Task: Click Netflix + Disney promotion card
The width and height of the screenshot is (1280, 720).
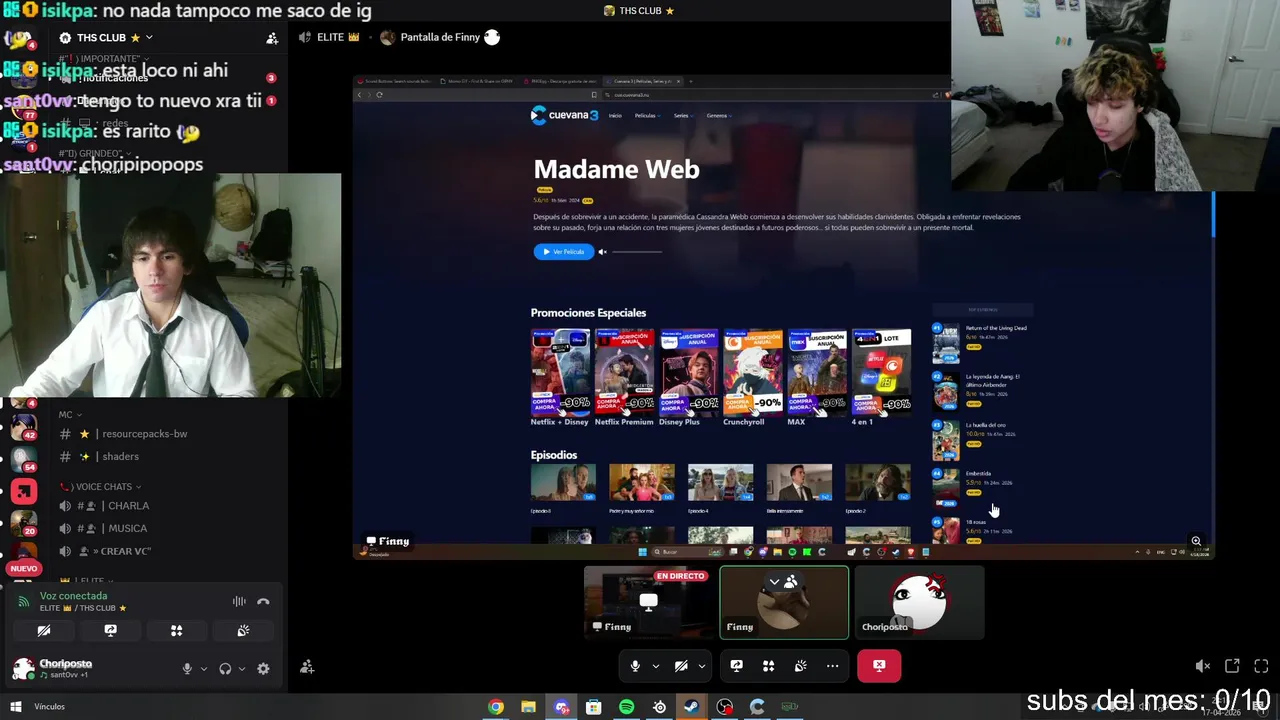Action: coord(560,377)
